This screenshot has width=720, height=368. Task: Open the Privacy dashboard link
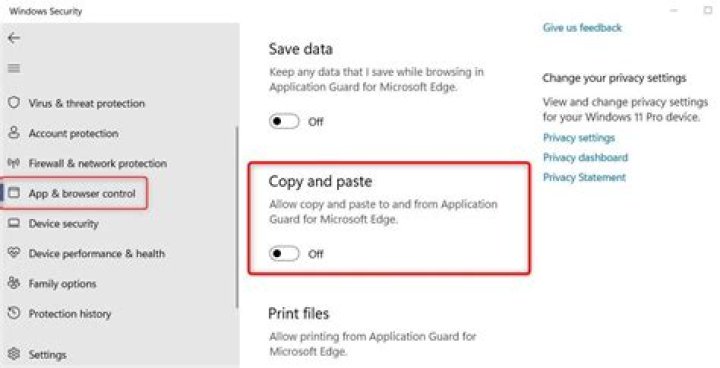(585, 158)
